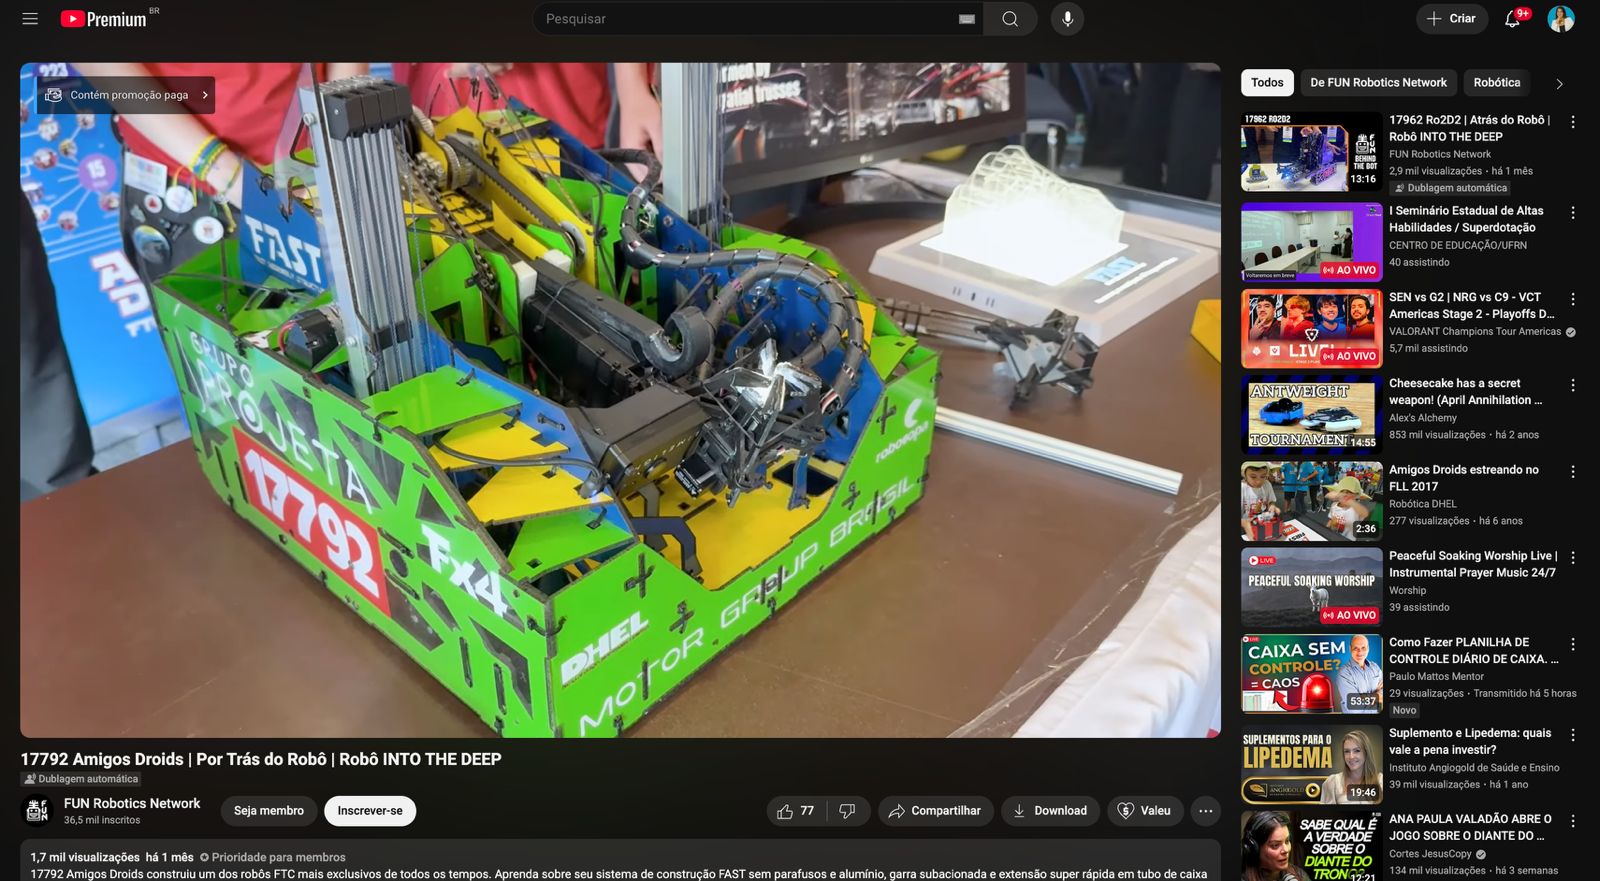
Task: Click Cortes JesusCopy channel name
Action: point(1430,853)
